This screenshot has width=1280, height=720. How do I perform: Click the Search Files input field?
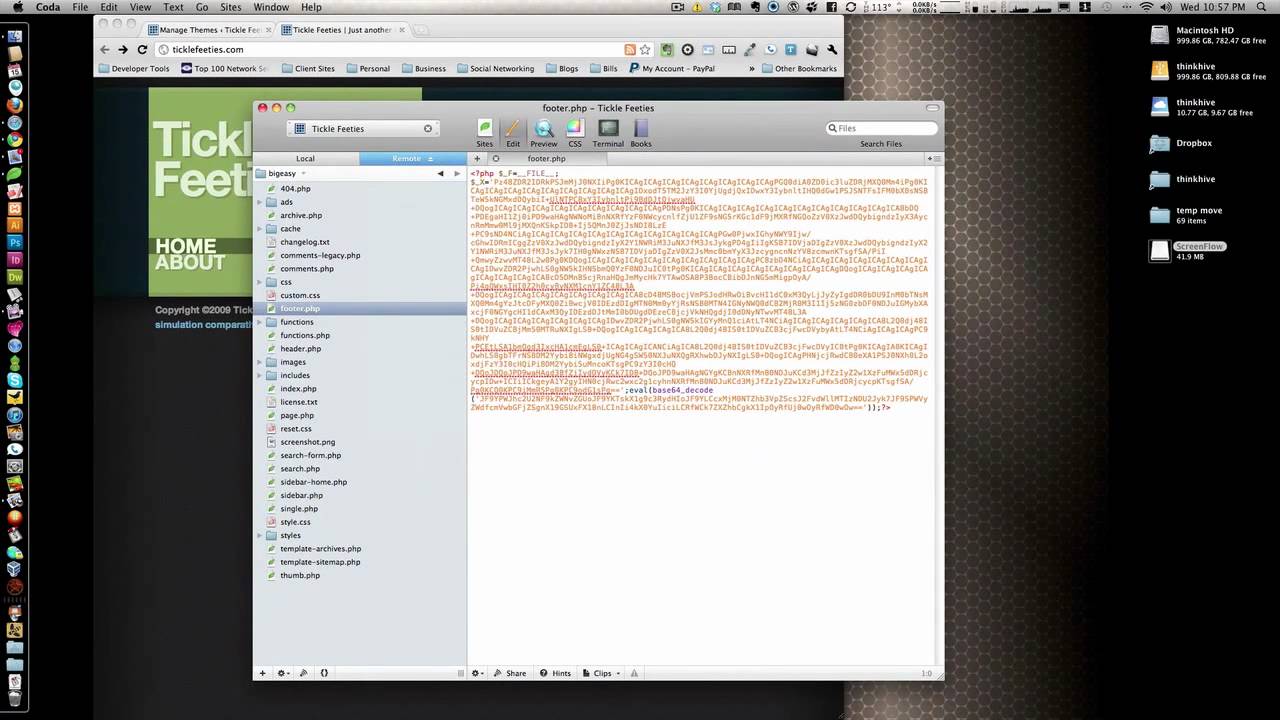[881, 128]
